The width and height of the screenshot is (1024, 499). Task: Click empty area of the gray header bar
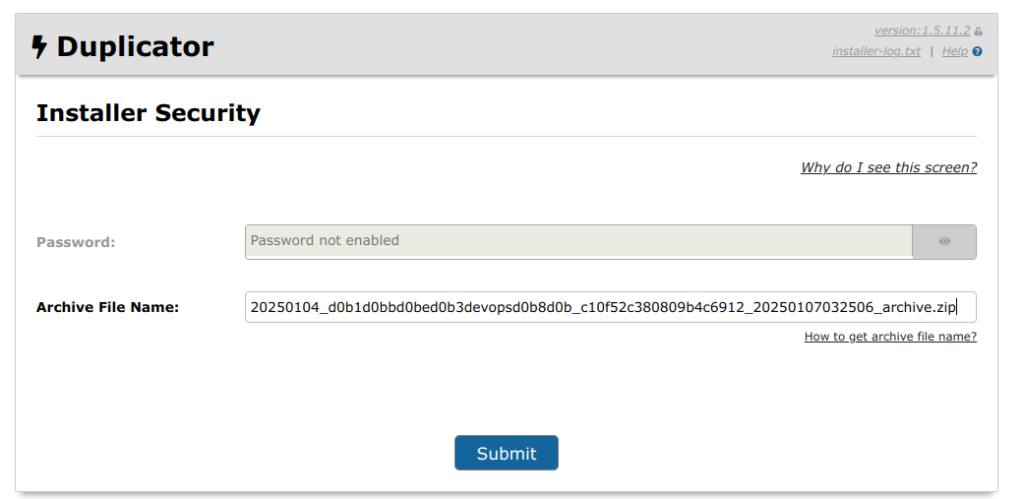500,45
